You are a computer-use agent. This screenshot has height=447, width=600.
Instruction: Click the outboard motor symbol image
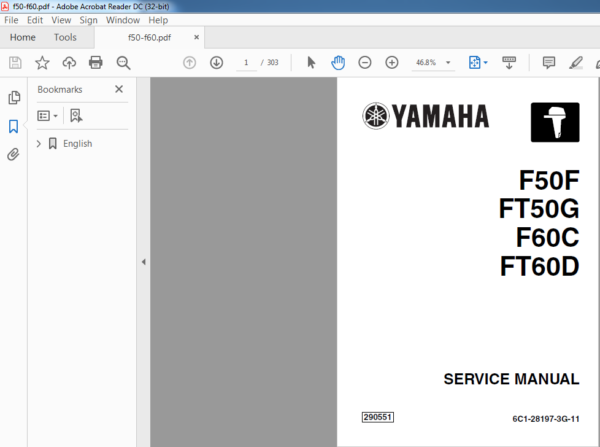coord(555,122)
